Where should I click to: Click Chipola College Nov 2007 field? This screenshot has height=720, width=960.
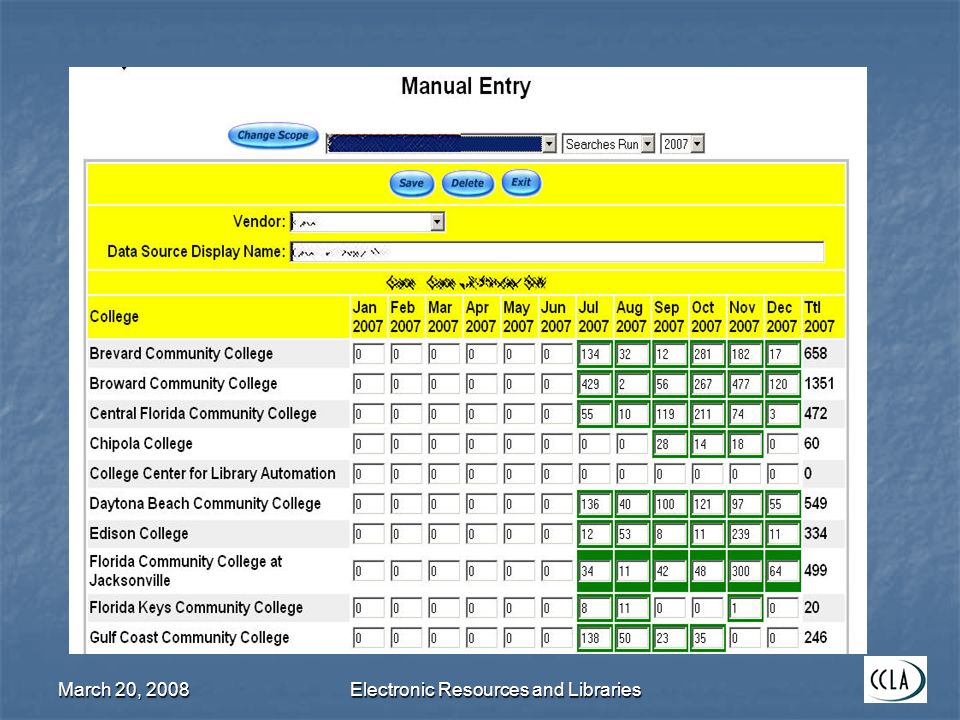[x=745, y=444]
